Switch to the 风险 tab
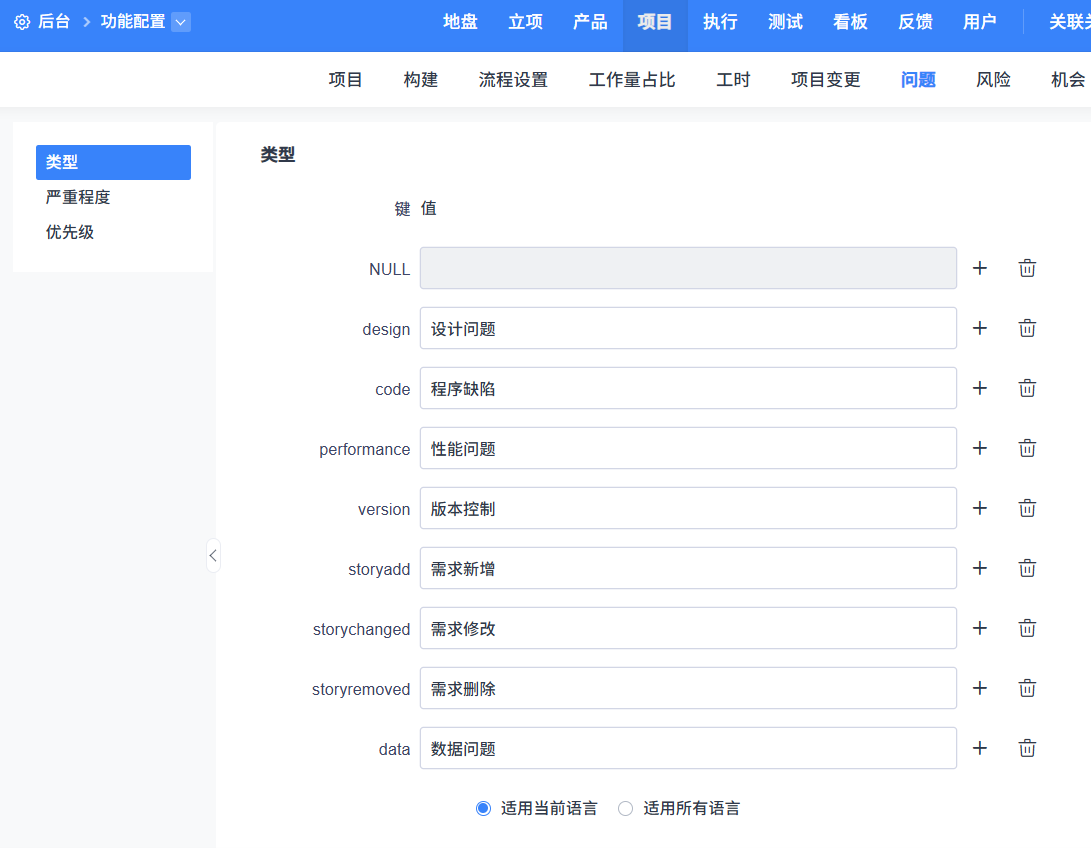 pyautogui.click(x=993, y=80)
